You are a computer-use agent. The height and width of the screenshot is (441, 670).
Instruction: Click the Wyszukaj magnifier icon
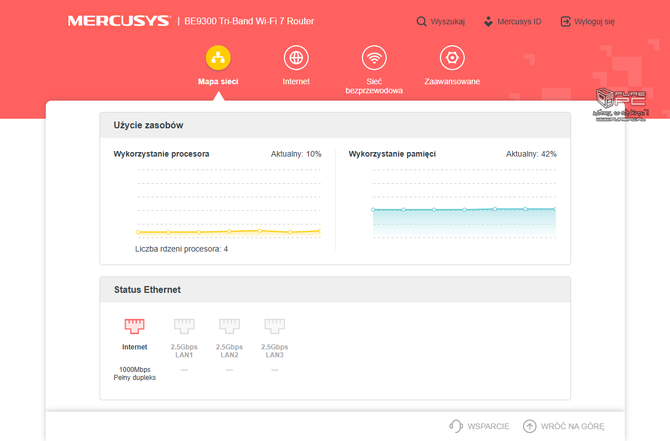coord(421,21)
